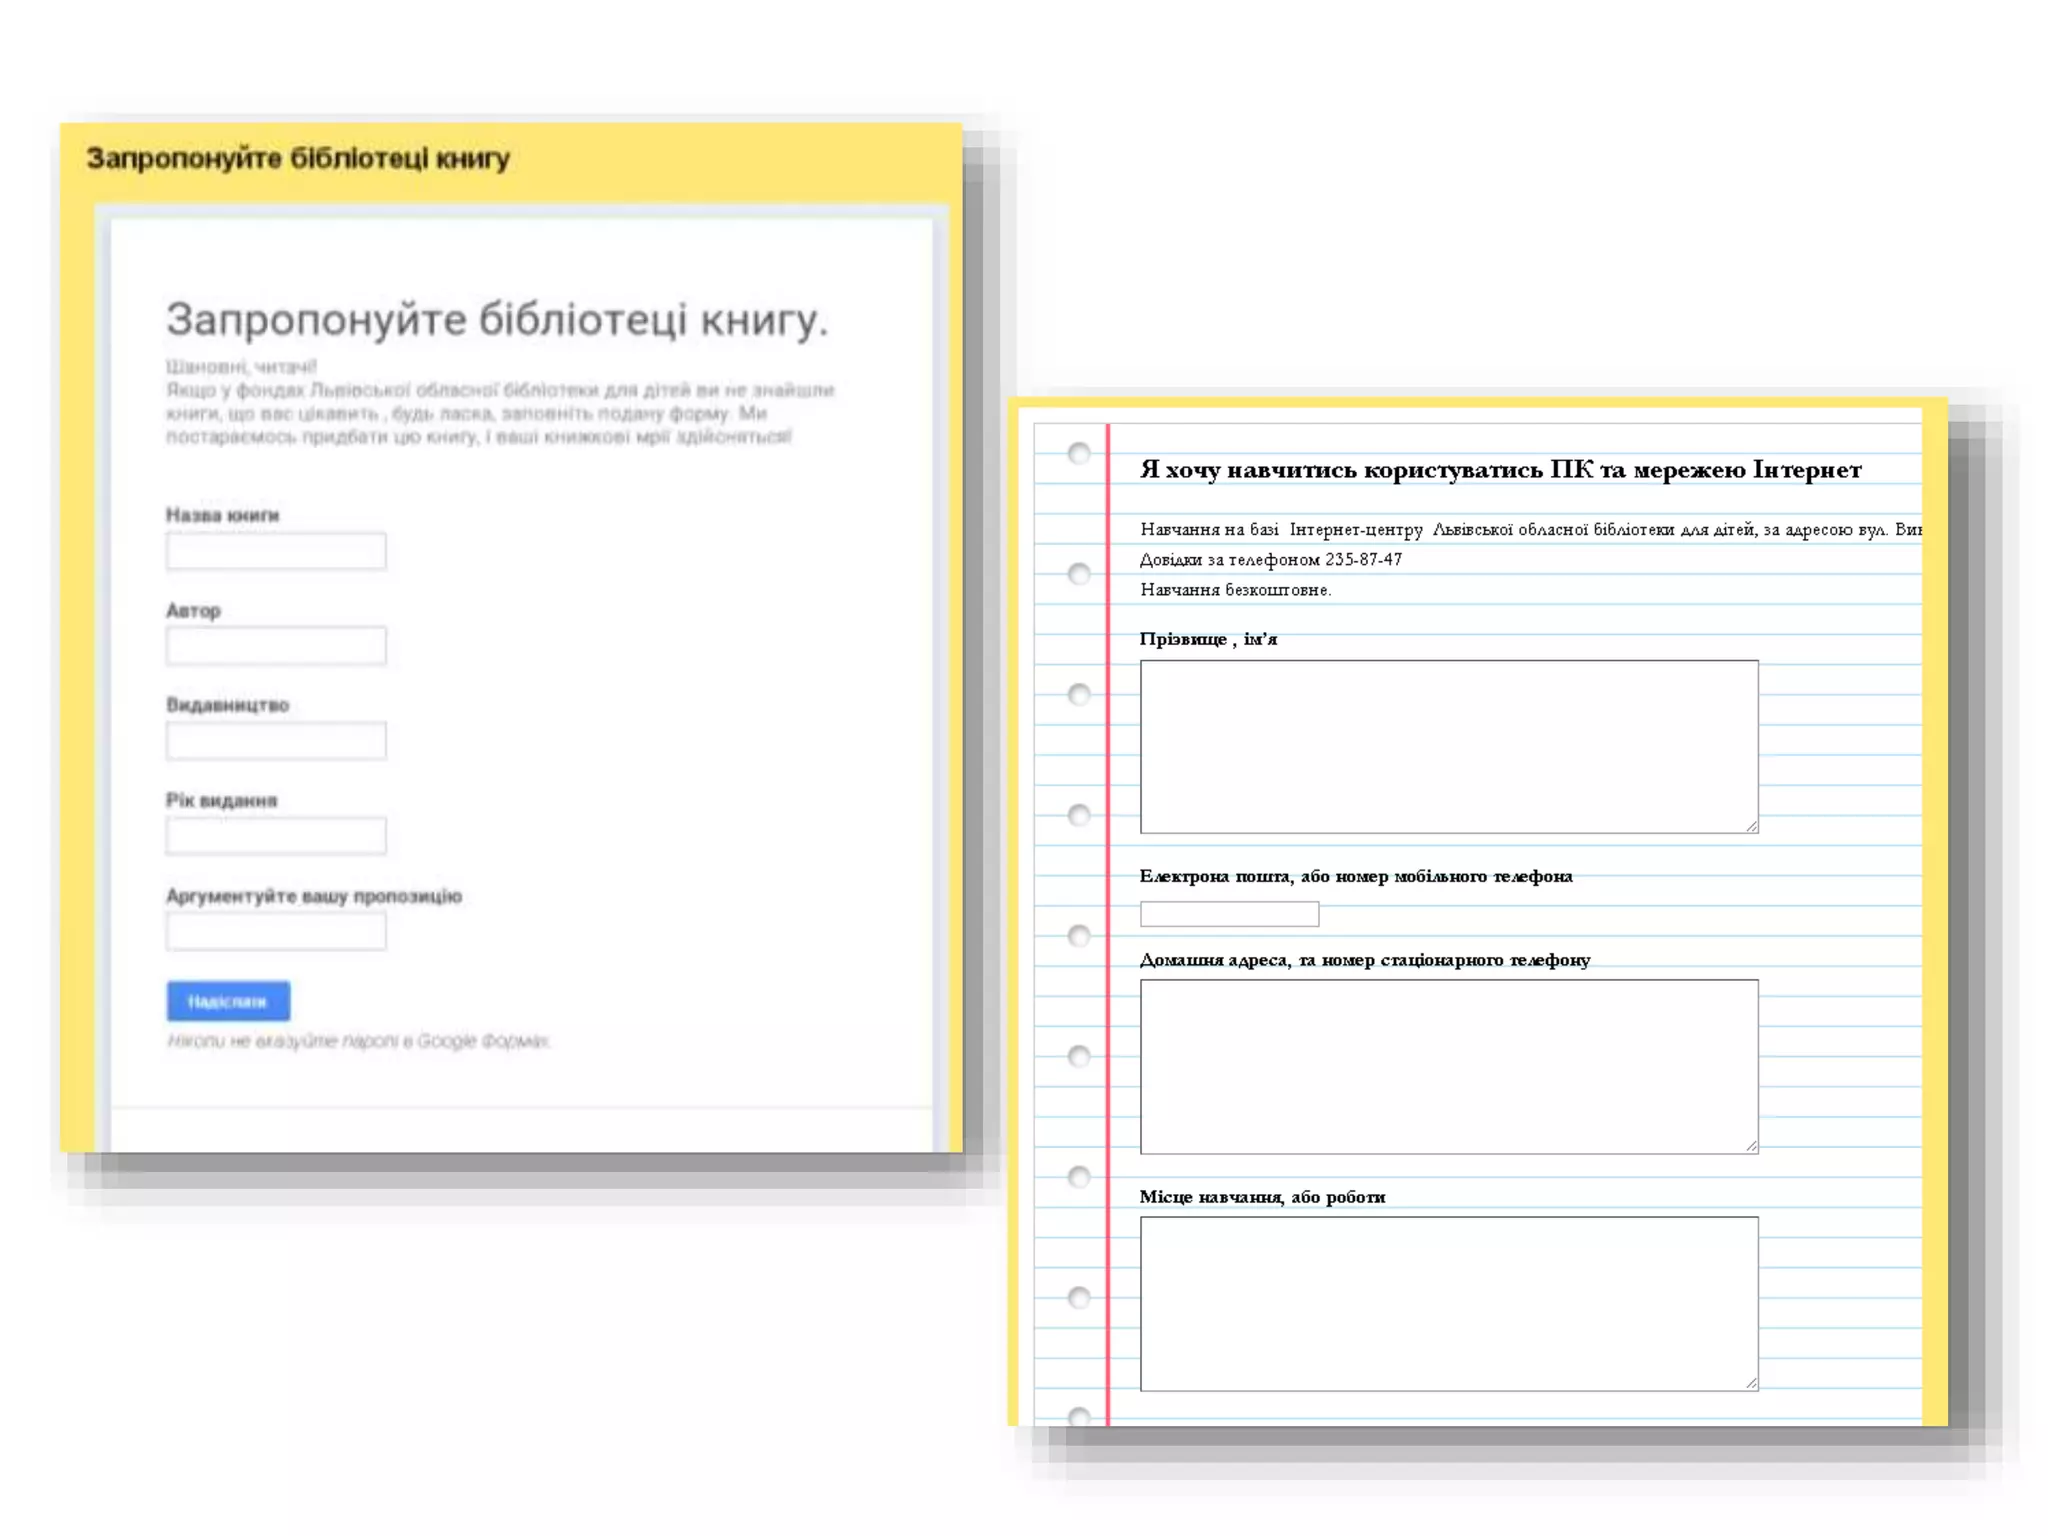Focus the 'Електрона пошта' short input field
Screen dimensions: 2048x1536
[1229, 914]
